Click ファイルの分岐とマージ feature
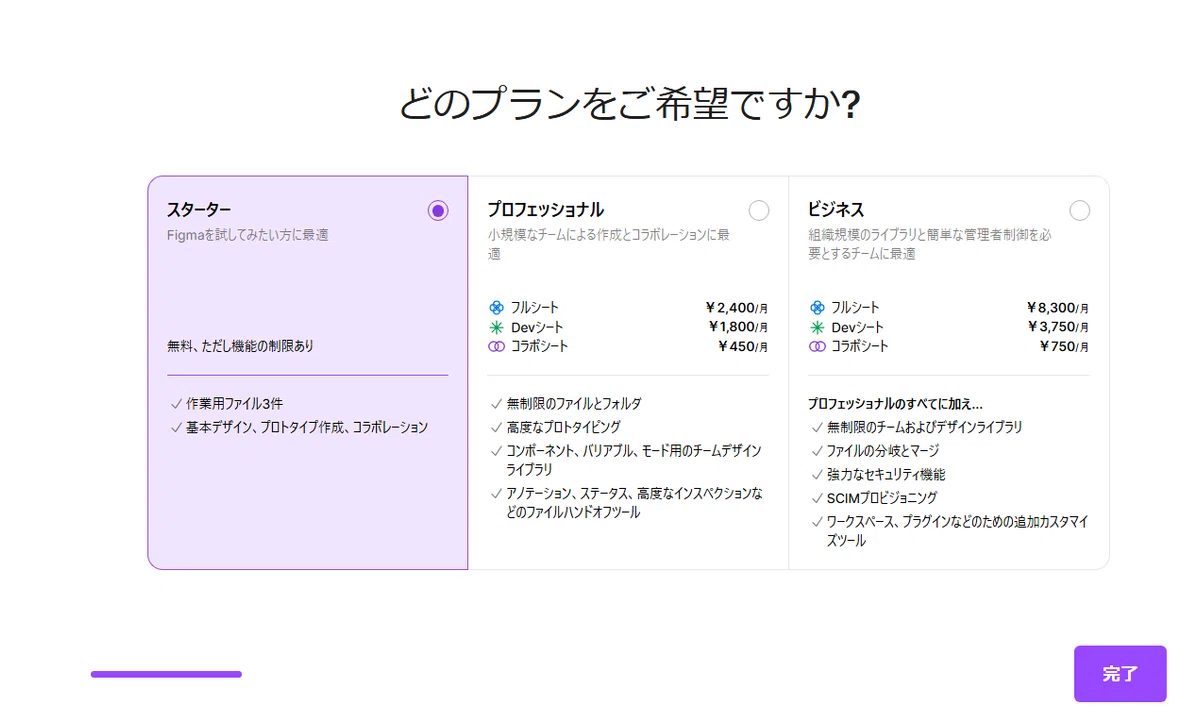The height and width of the screenshot is (722, 1200). click(x=883, y=451)
